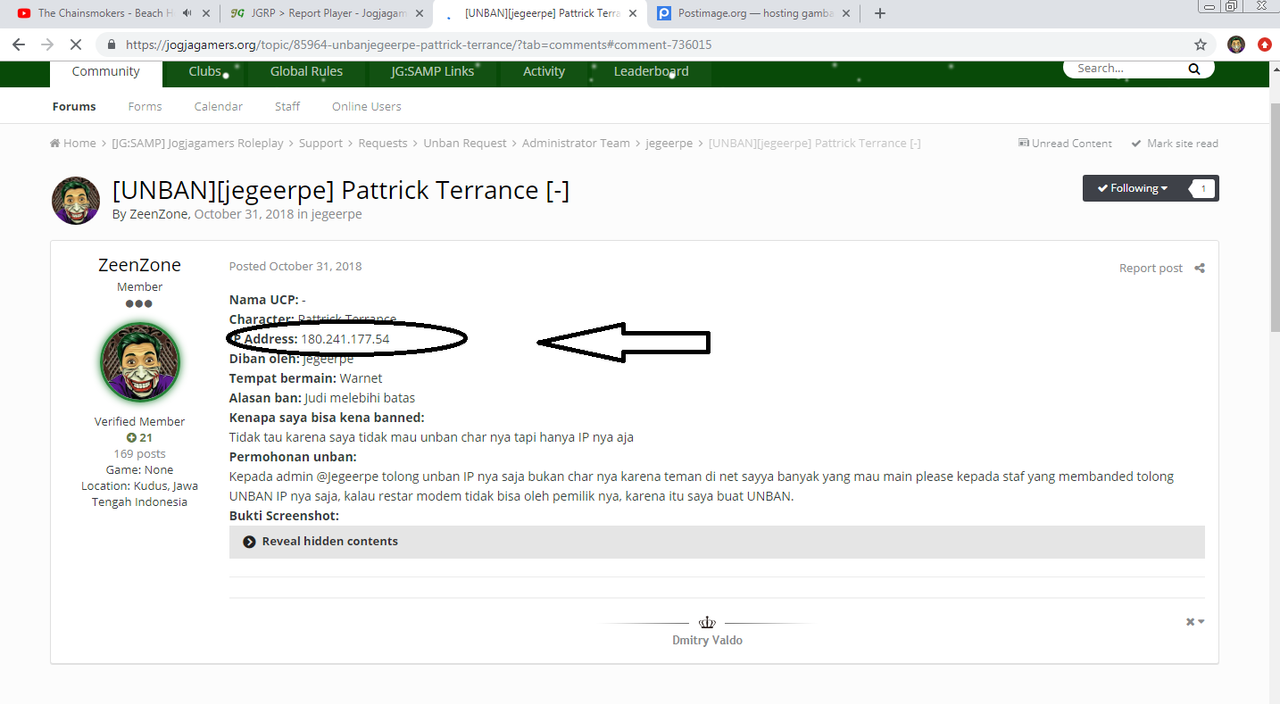Image resolution: width=1280 pixels, height=704 pixels.
Task: Click ZeenZone username in post sidebar
Action: pos(139,265)
